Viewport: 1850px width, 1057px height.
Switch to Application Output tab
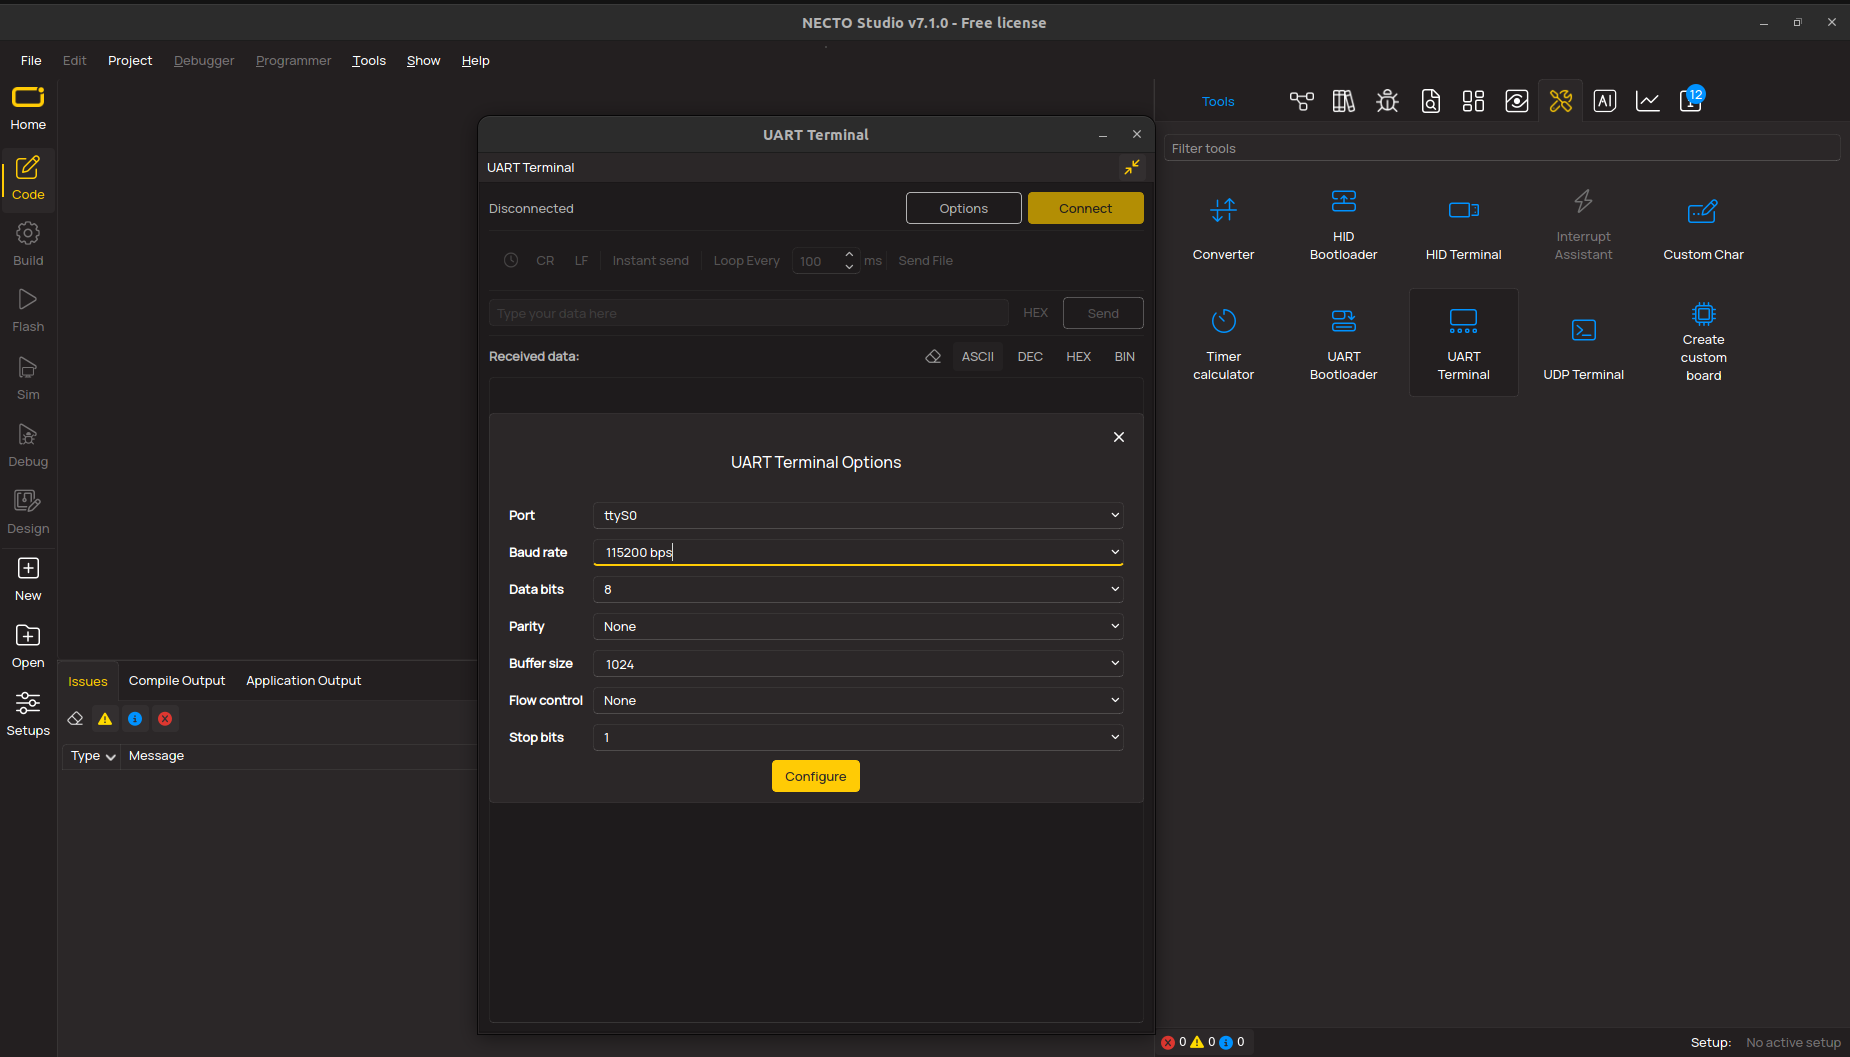[x=303, y=680]
